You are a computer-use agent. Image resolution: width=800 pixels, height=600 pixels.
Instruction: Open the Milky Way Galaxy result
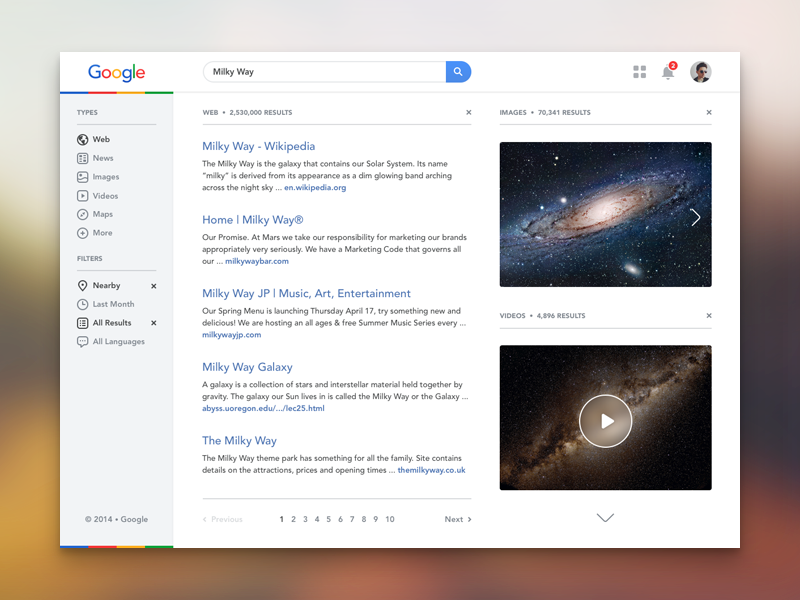[247, 367]
